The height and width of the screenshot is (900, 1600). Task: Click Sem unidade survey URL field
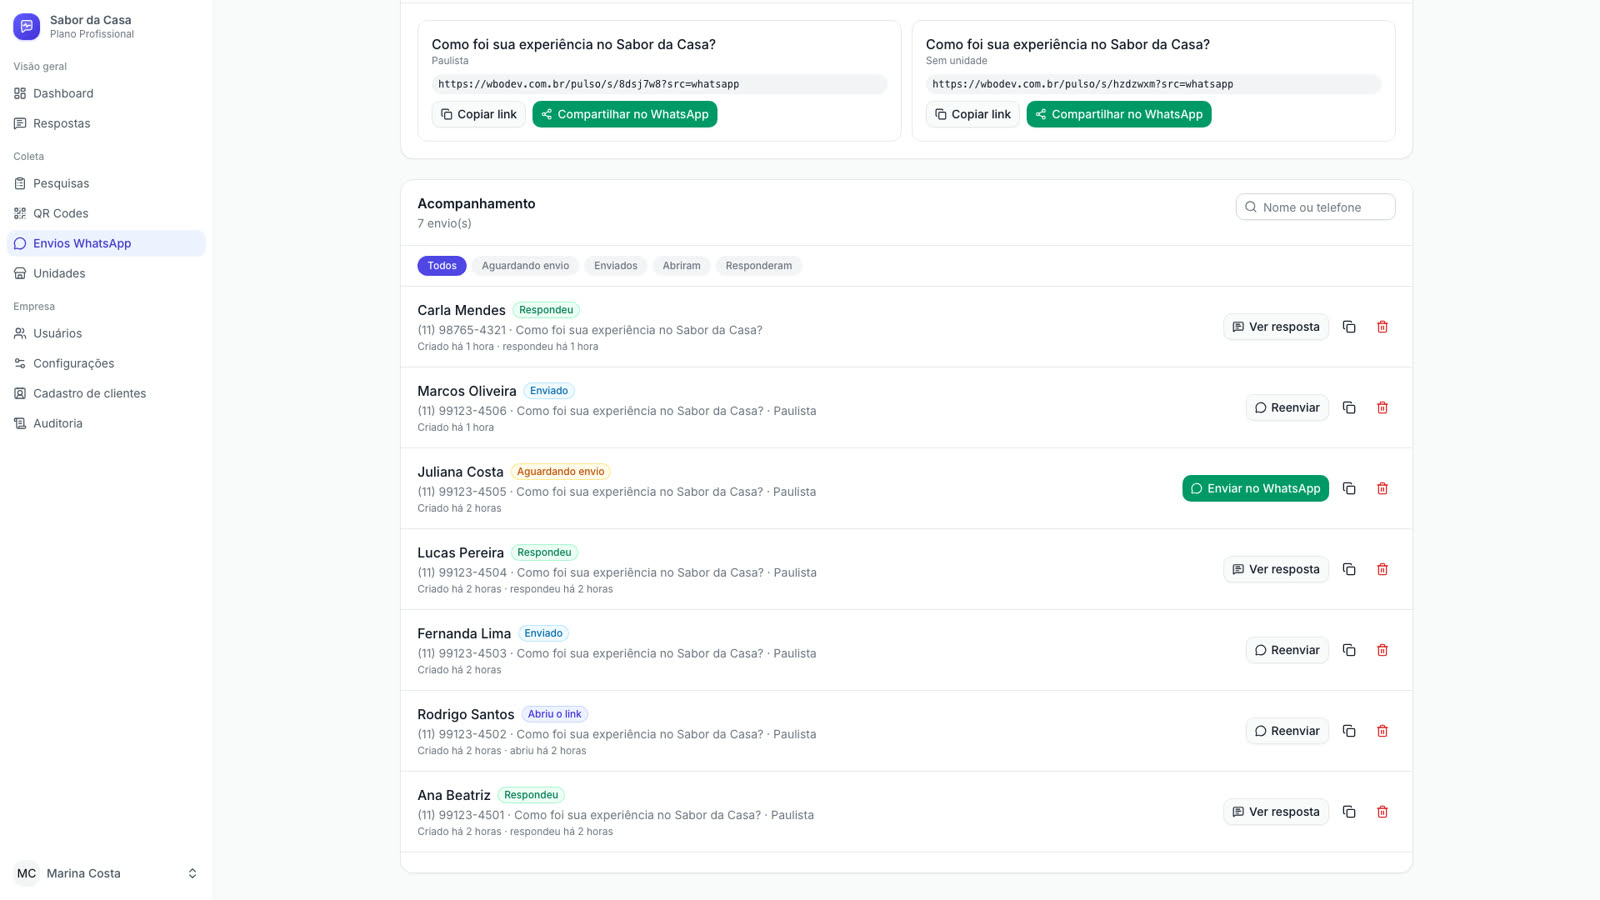(1153, 84)
